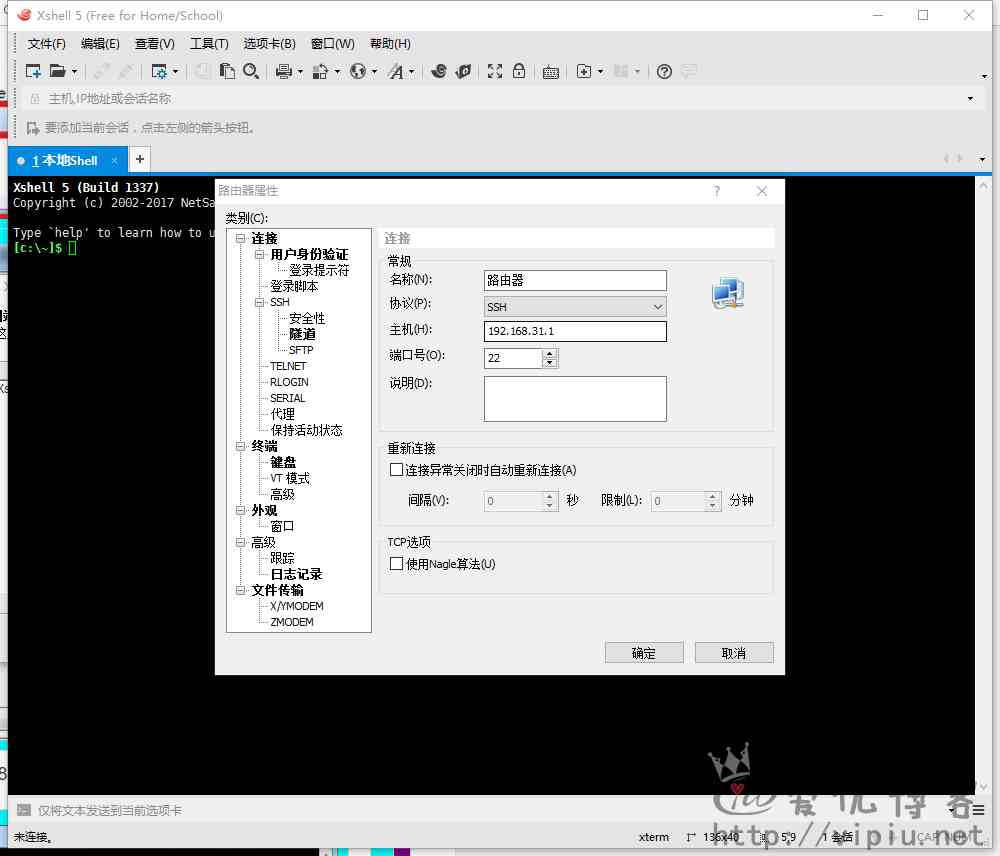Open the session properties gear icon

tap(159, 71)
